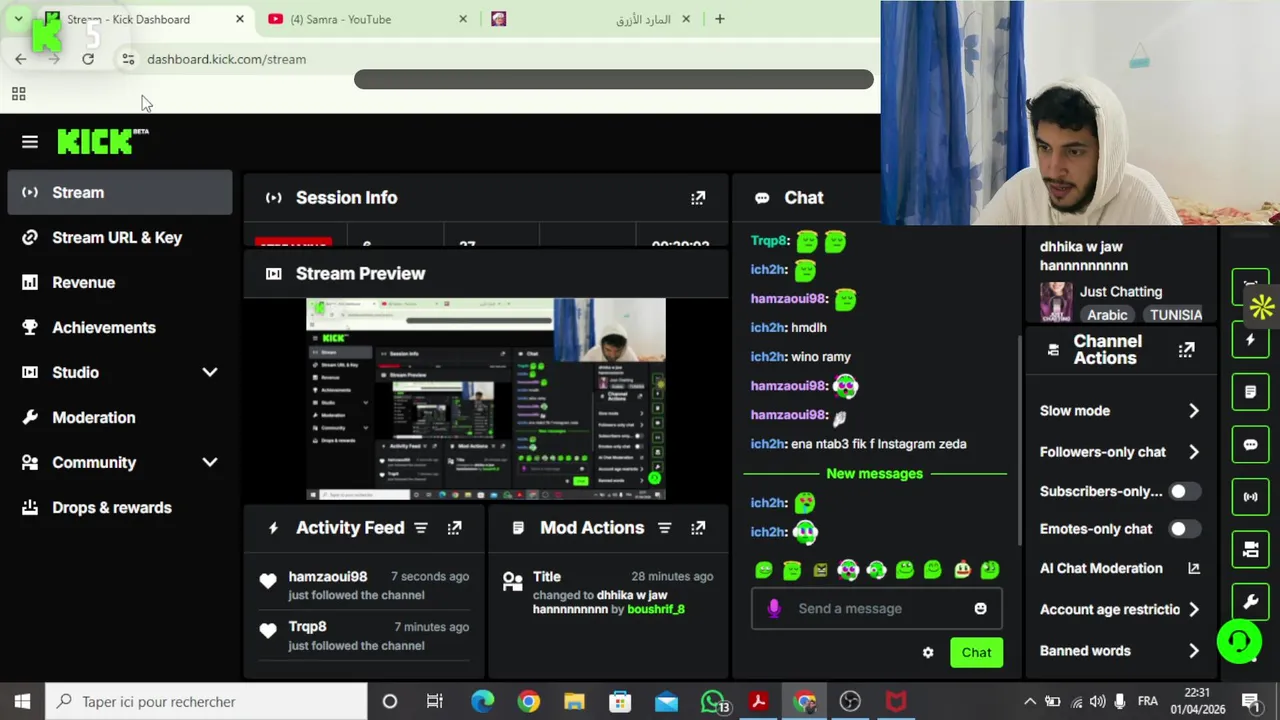Open the Slow mode settings chevron
1280x720 pixels.
pyautogui.click(x=1193, y=411)
